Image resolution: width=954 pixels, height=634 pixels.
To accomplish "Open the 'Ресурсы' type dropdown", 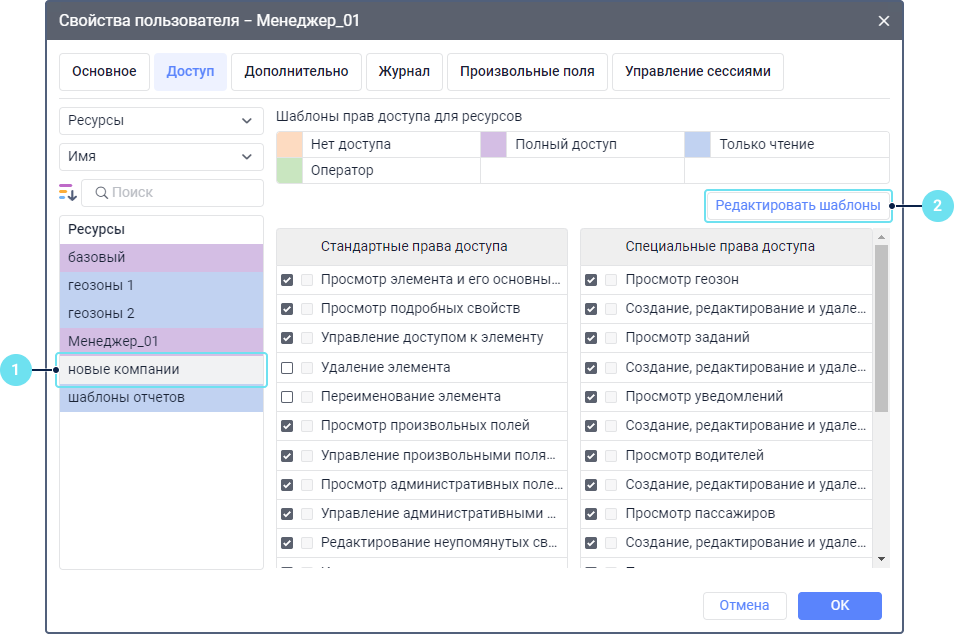I will coord(161,121).
